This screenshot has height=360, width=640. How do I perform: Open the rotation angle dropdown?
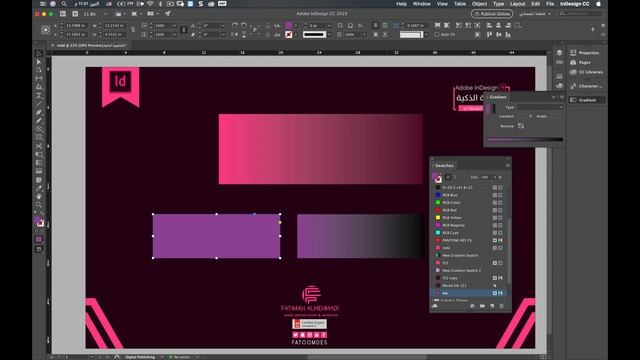[x=223, y=25]
